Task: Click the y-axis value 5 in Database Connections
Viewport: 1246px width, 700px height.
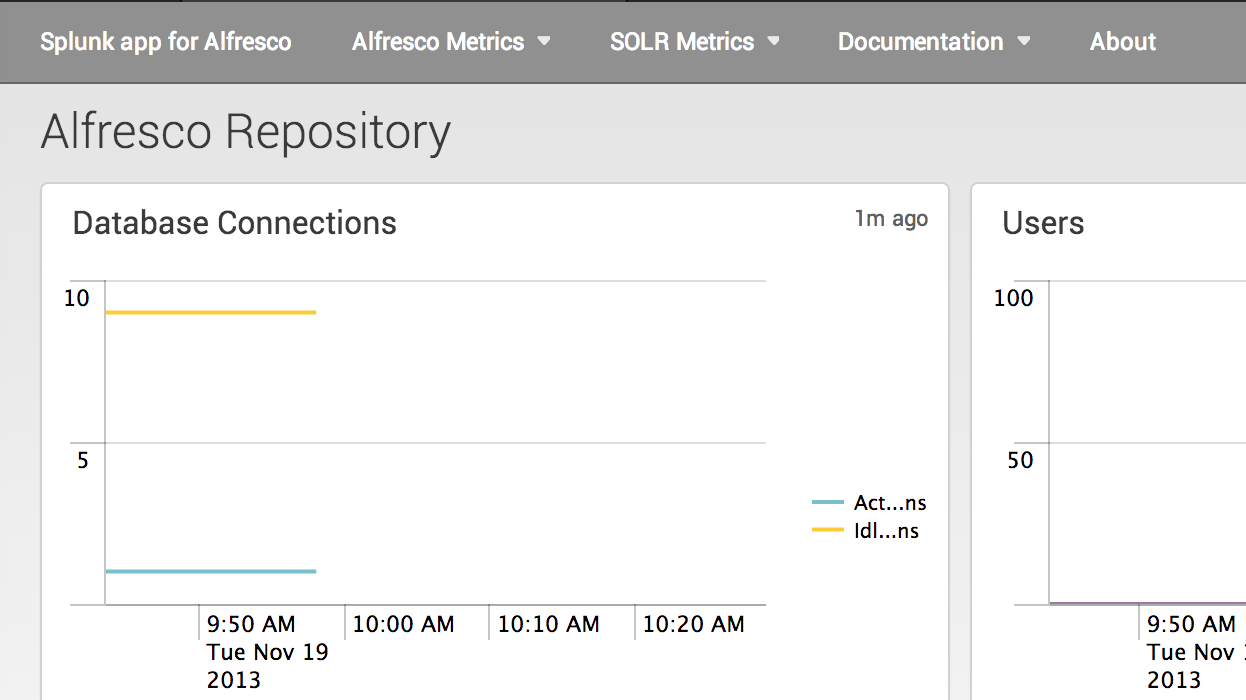Action: pos(83,461)
